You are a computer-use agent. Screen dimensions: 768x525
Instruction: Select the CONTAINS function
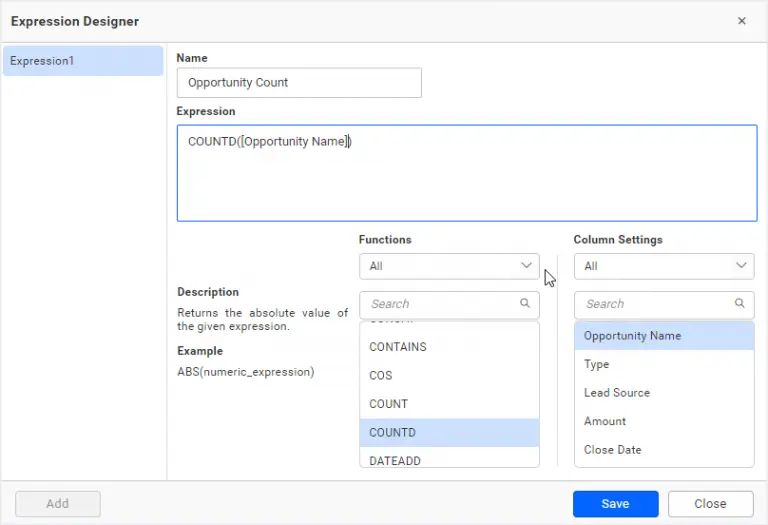click(x=398, y=347)
